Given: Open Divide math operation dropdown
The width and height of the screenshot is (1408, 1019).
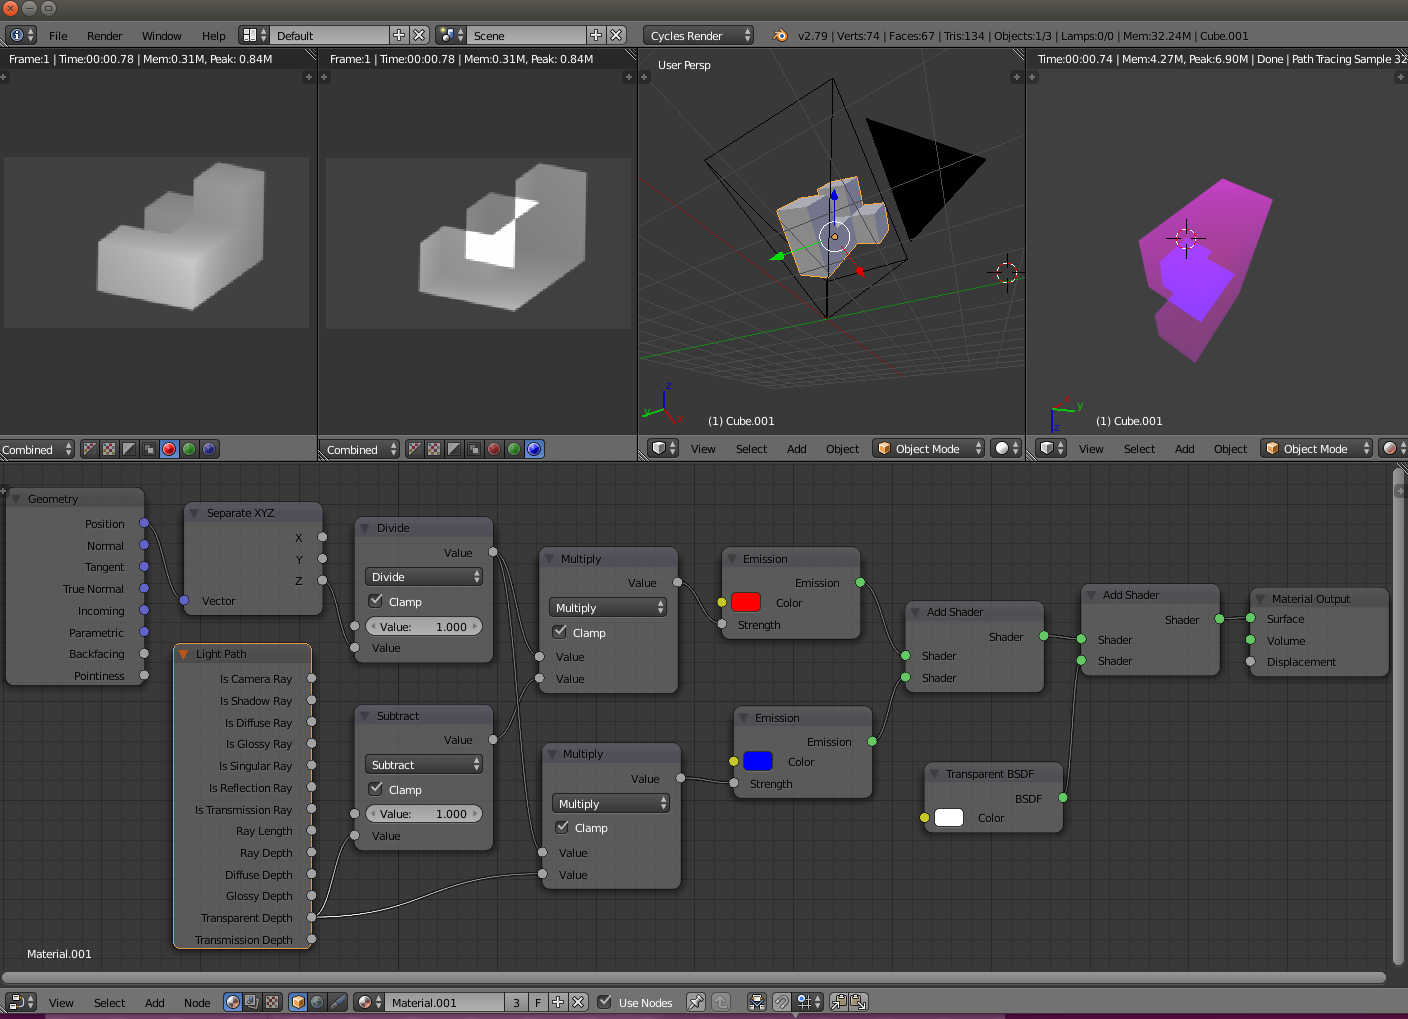Looking at the screenshot, I should [424, 577].
